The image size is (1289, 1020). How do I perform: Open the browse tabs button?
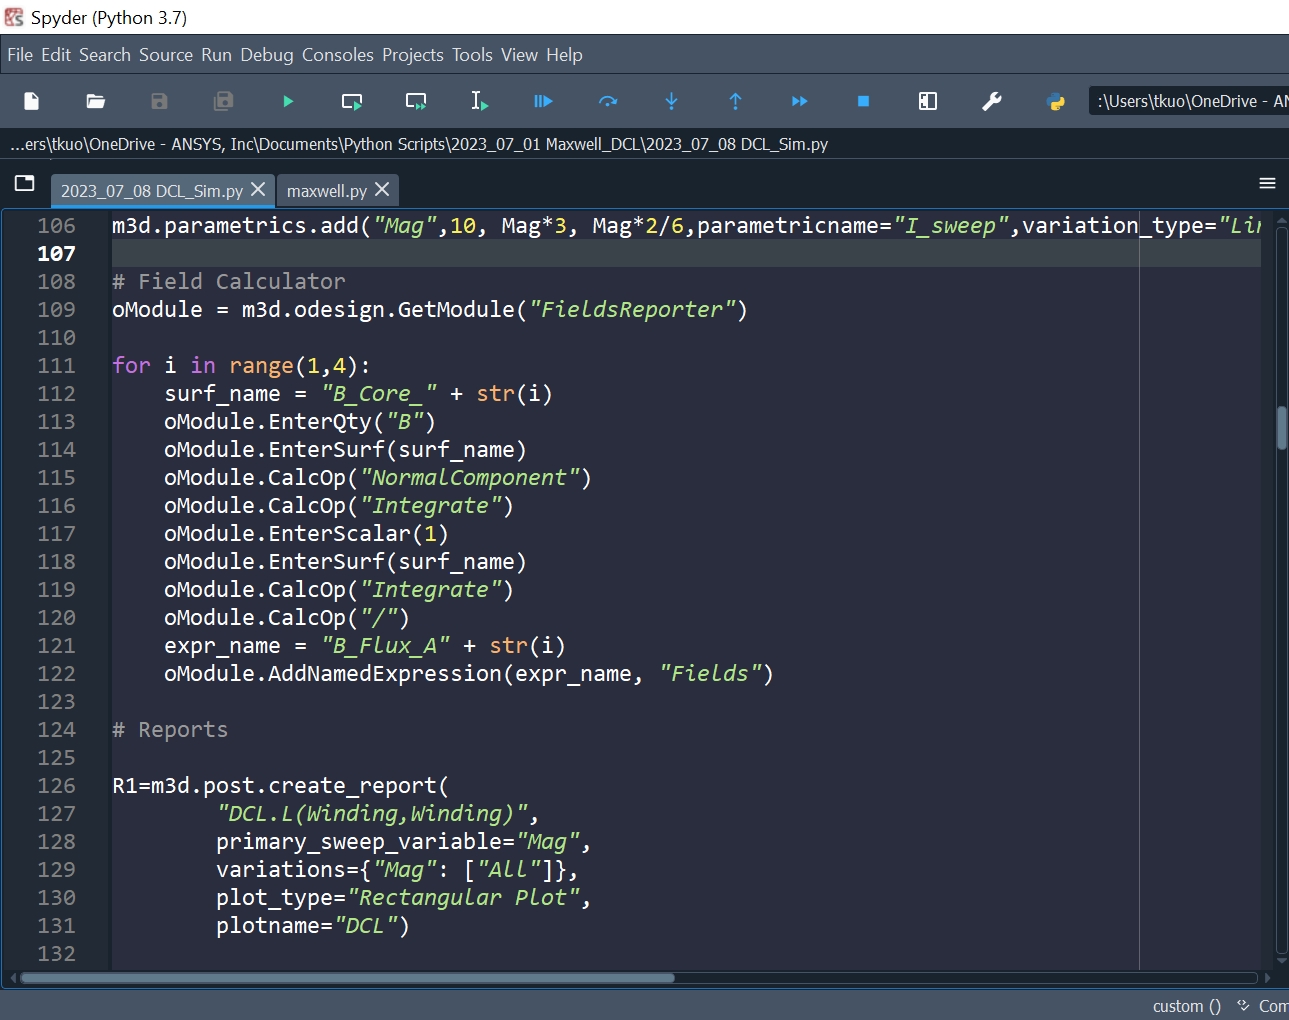pyautogui.click(x=25, y=183)
